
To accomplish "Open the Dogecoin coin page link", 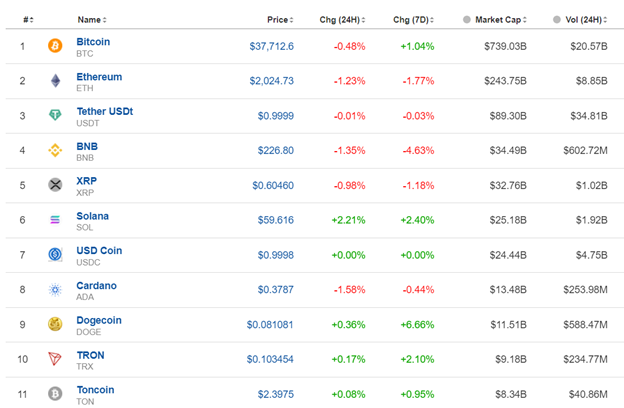I will tap(99, 320).
